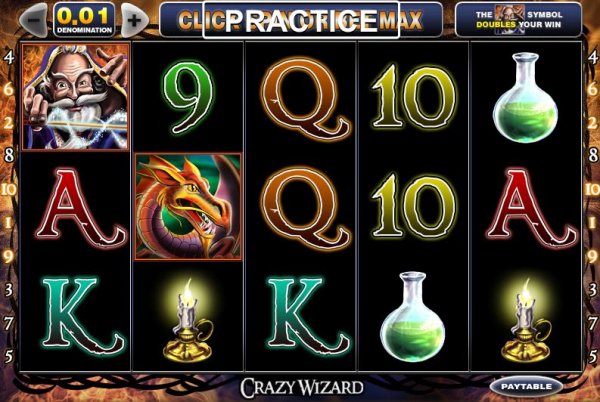Click the potion flask on reel four
Screen dimensions: 600x402
413,317
